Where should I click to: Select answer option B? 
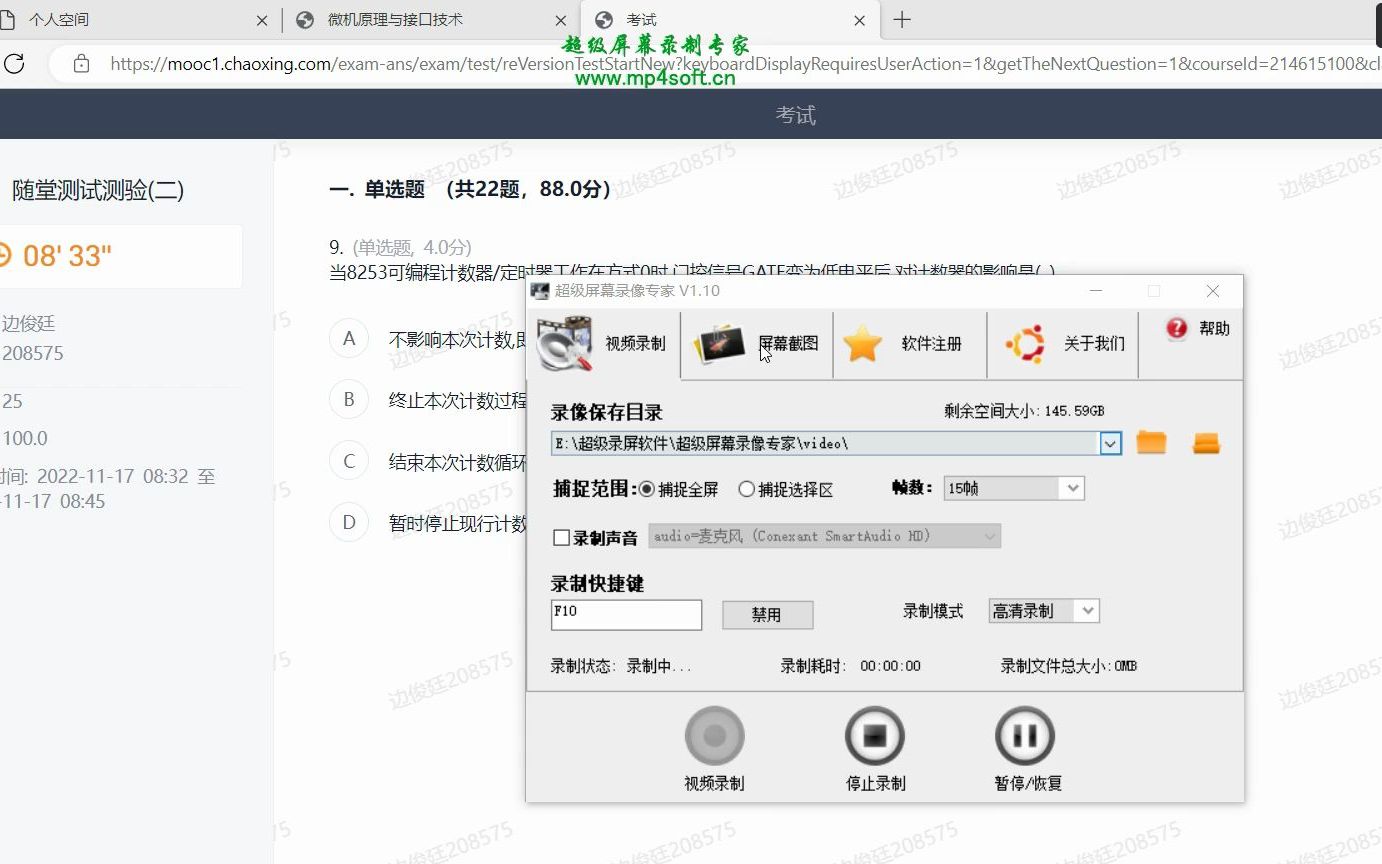pos(349,400)
